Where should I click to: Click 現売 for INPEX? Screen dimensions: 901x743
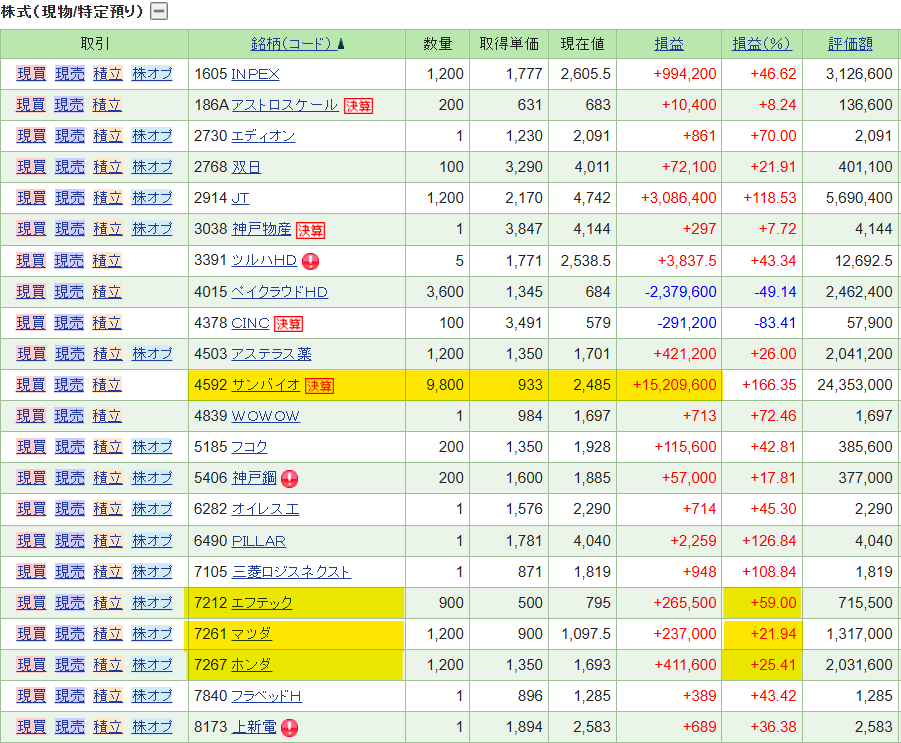tap(70, 74)
